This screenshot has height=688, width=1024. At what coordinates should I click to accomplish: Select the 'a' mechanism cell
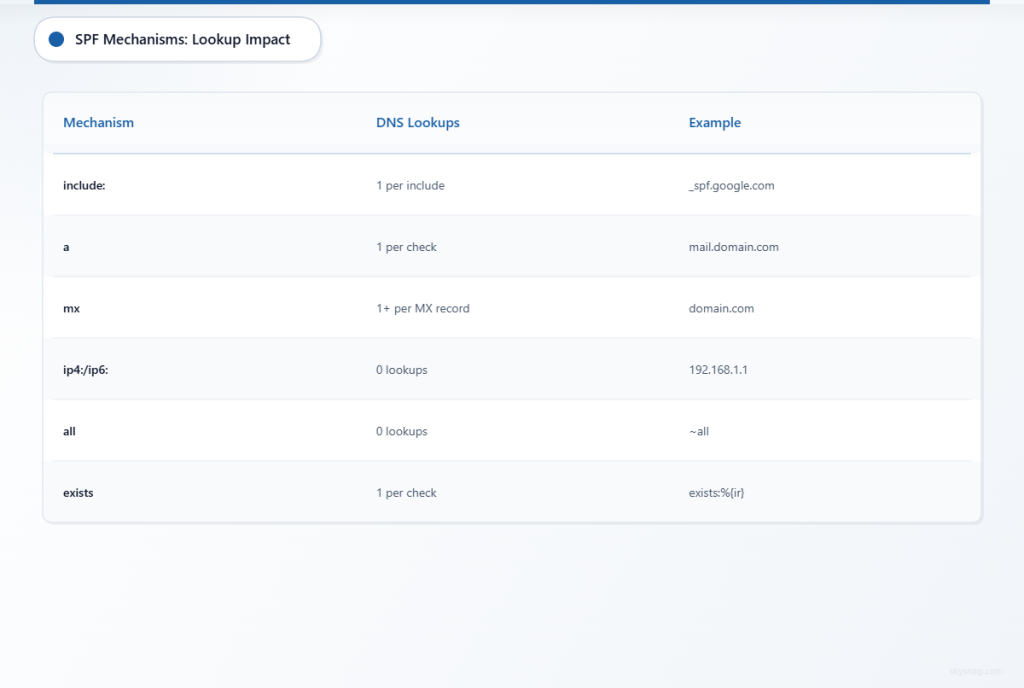pos(66,247)
